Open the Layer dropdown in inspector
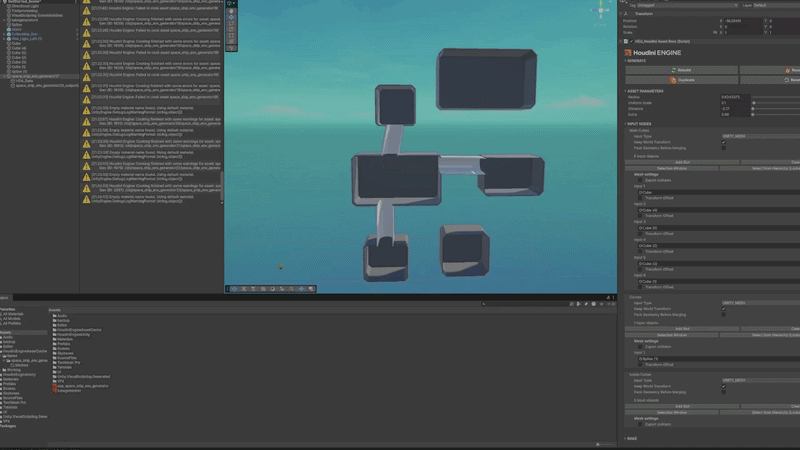Image resolution: width=800 pixels, height=450 pixels. (776, 5)
